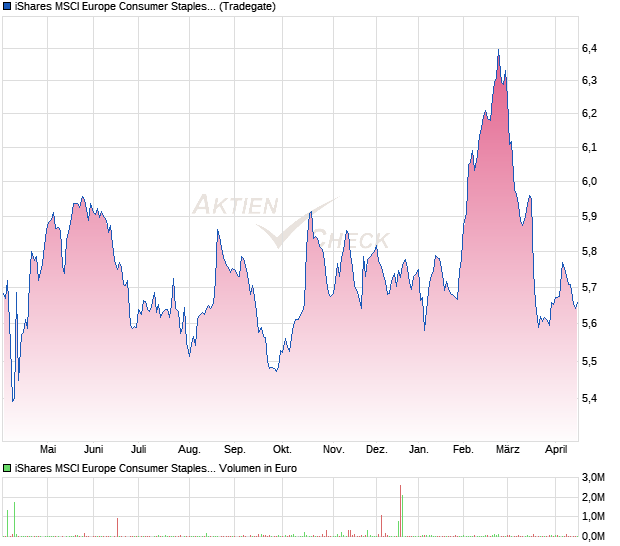Click the blue price legend square

coord(7,6)
